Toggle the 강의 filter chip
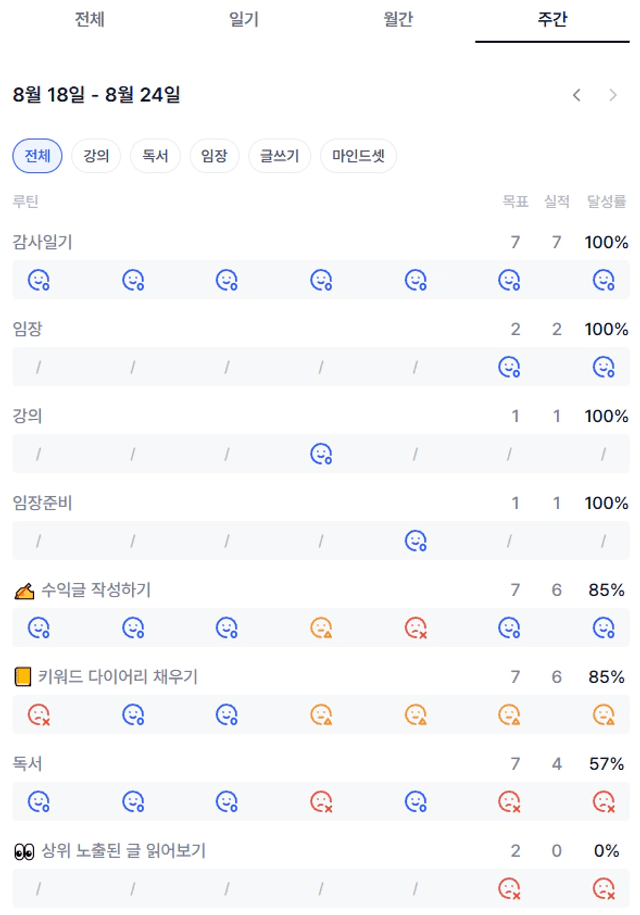Image resolution: width=640 pixels, height=915 pixels. tap(96, 156)
